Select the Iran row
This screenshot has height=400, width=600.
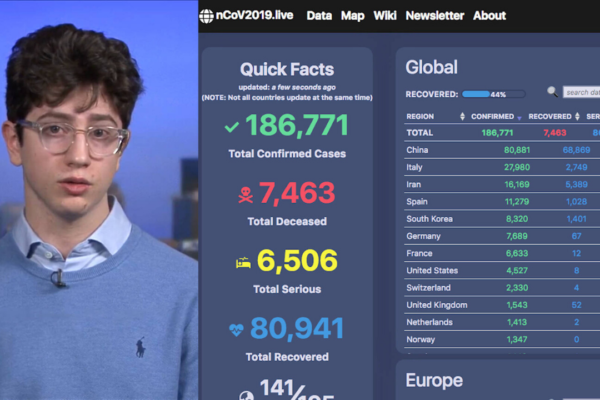(502, 184)
